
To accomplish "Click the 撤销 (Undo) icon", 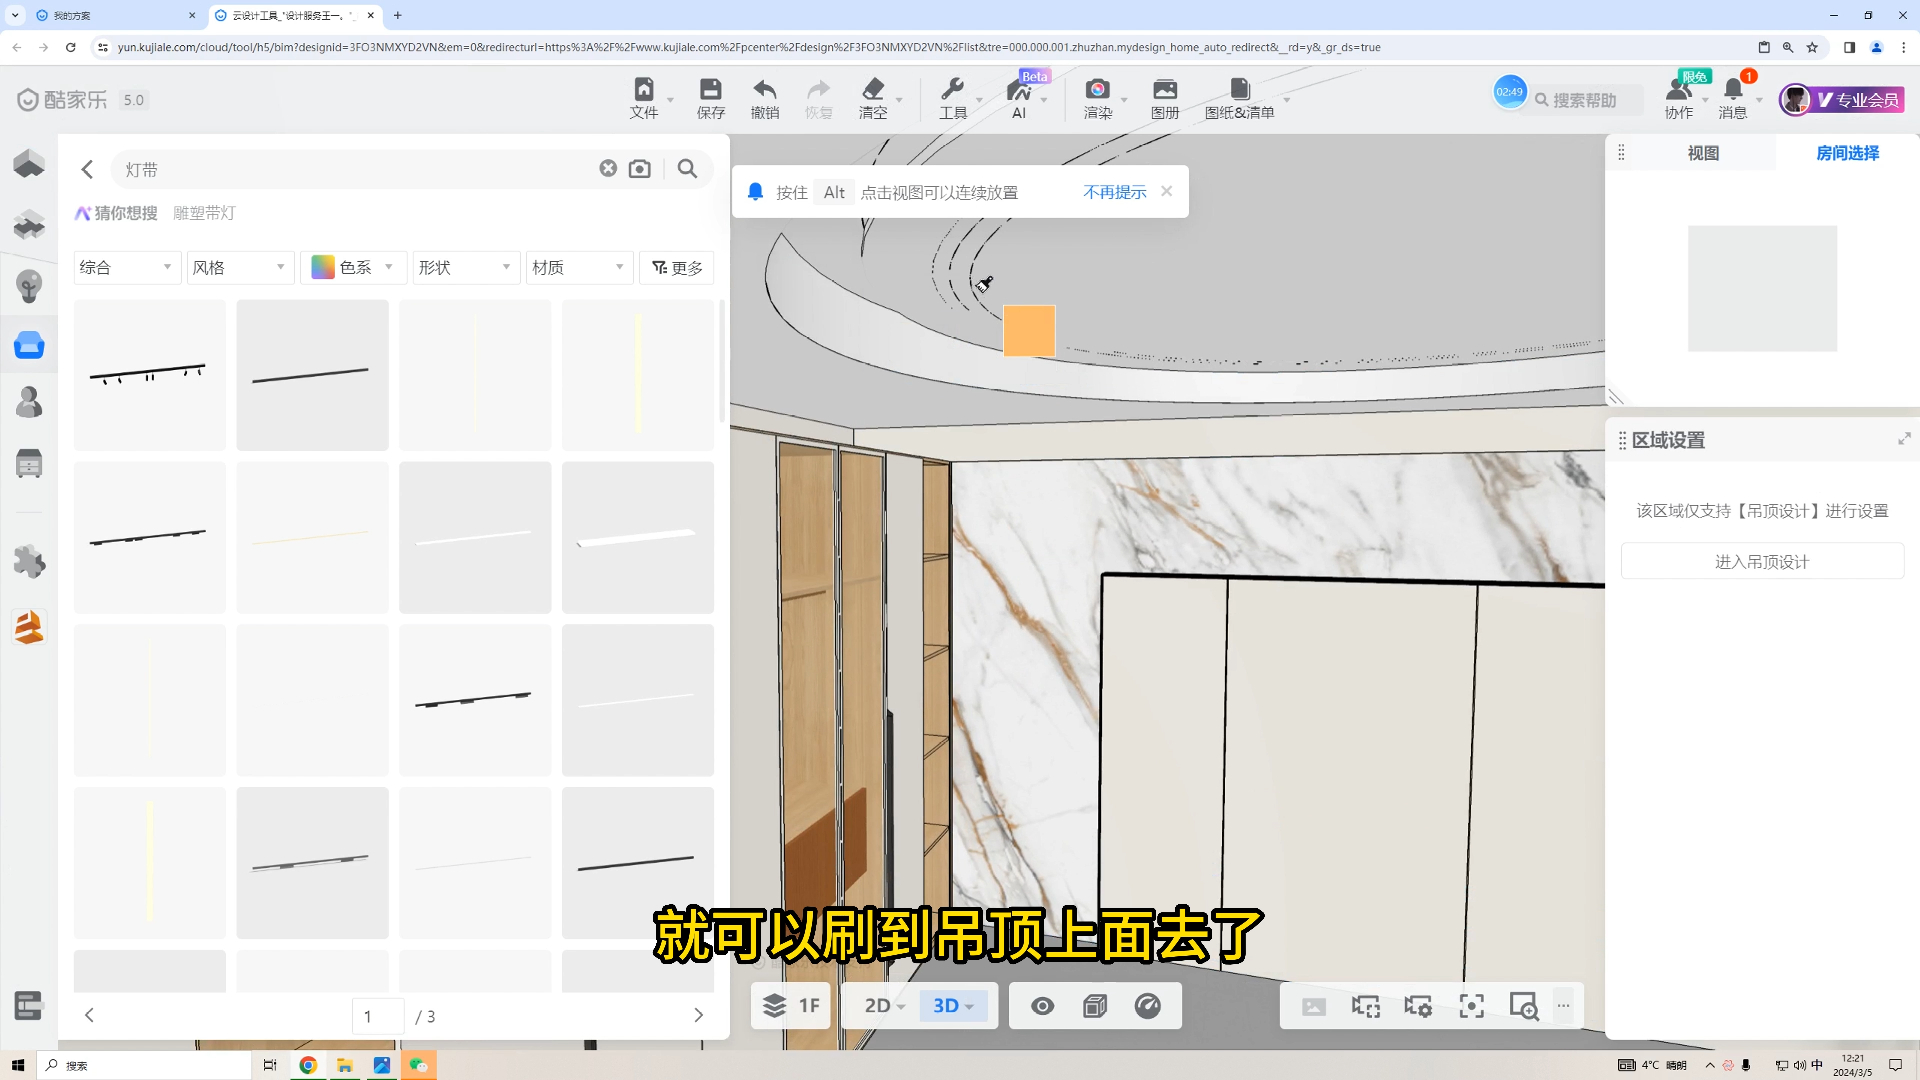I will point(764,99).
